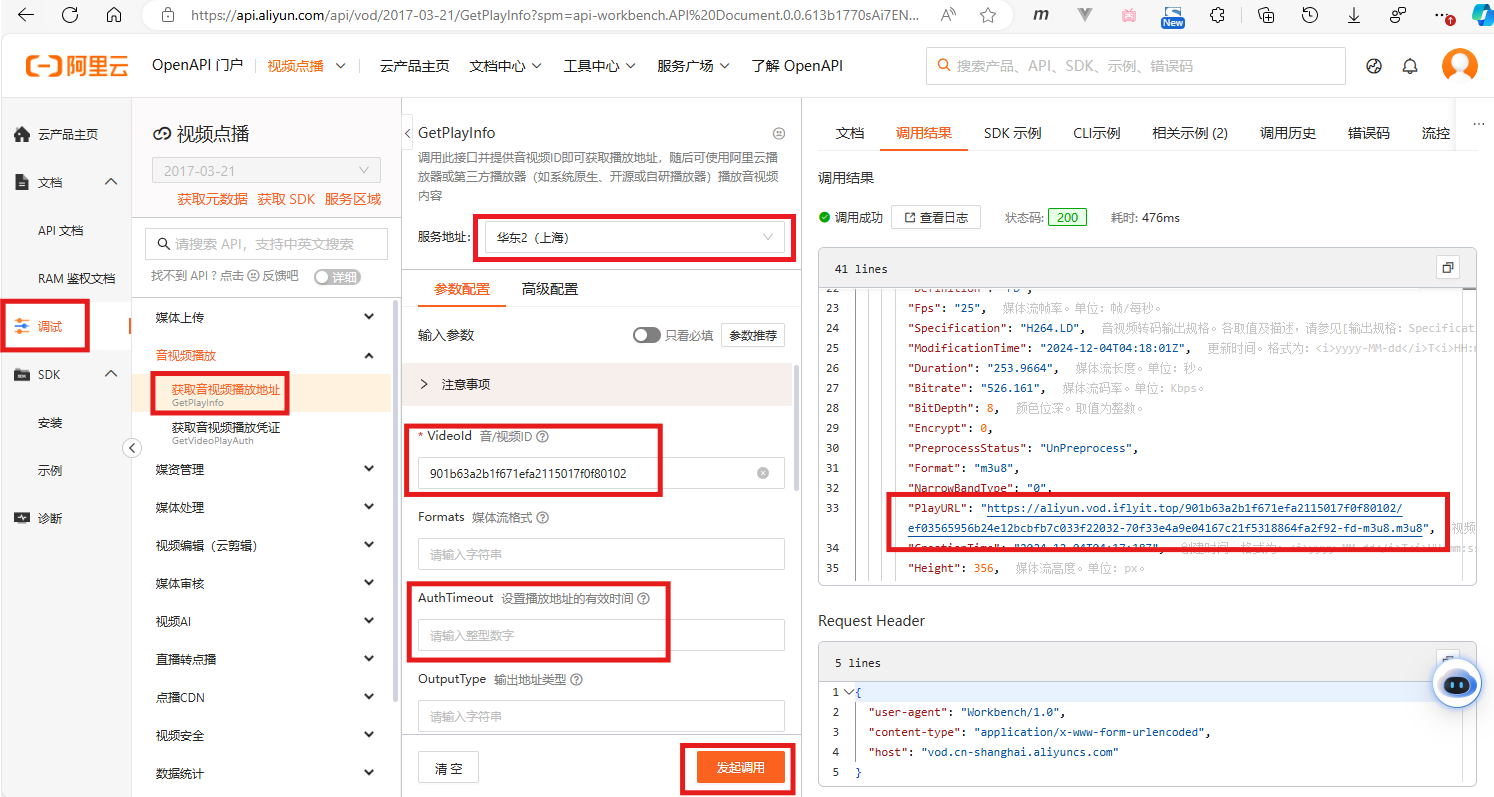Collapse the Request Header JSON with fold arrow
Viewport: 1494px width, 797px height.
click(849, 692)
